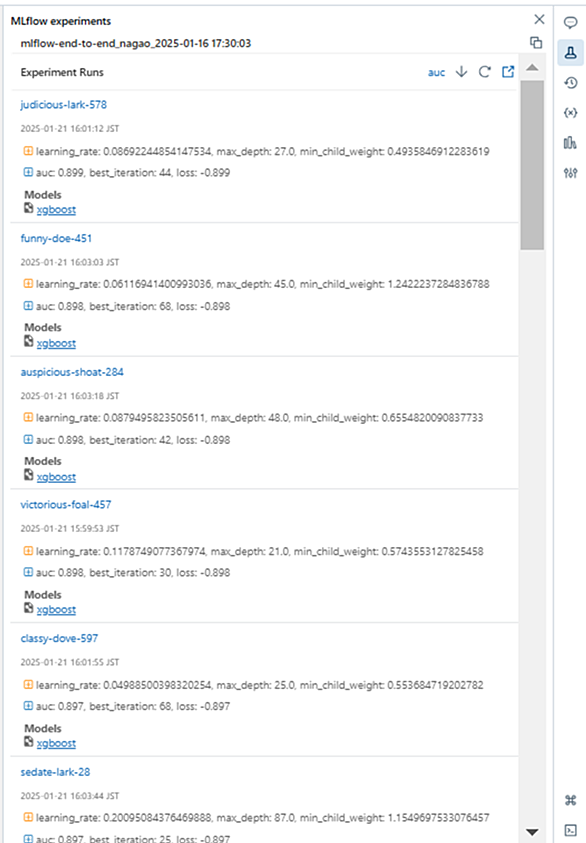Open the libraries chart icon in sidebar
Image resolution: width=586 pixels, height=843 pixels.
point(570,142)
